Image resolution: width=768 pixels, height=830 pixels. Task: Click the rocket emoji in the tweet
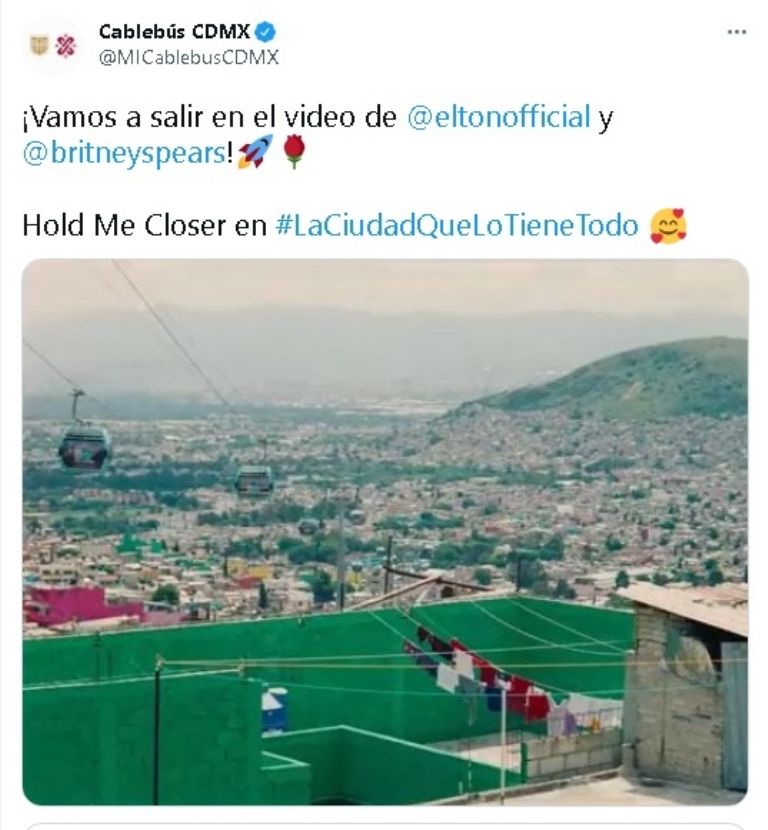point(254,153)
